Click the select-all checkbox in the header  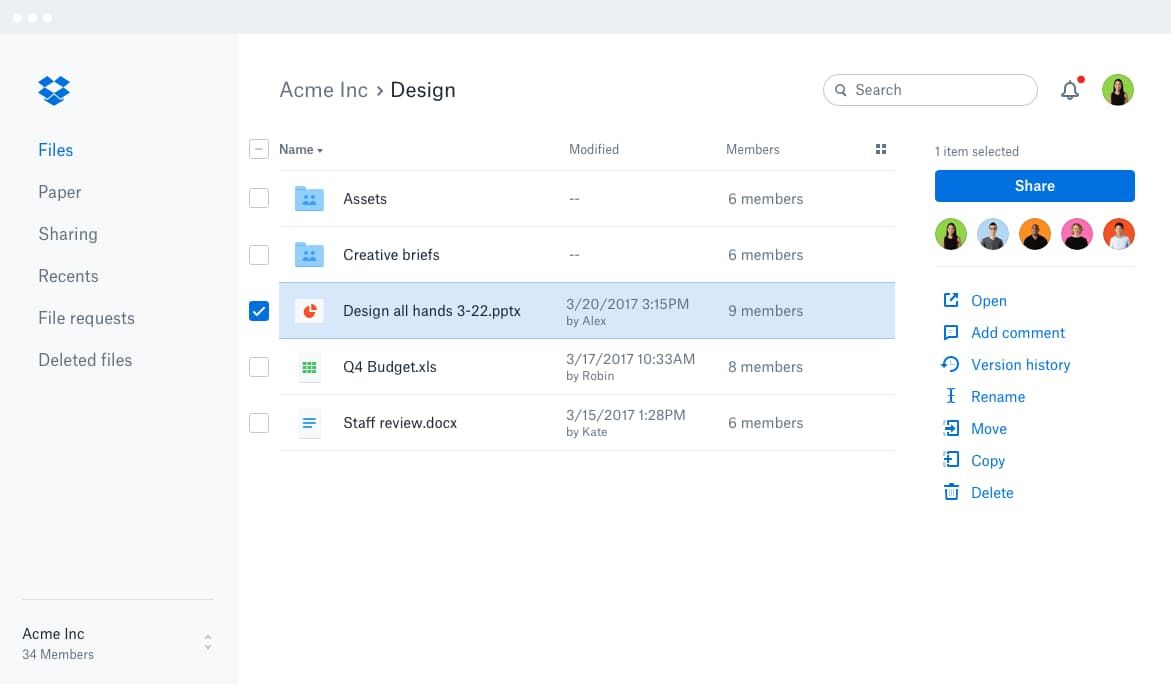pyautogui.click(x=259, y=148)
